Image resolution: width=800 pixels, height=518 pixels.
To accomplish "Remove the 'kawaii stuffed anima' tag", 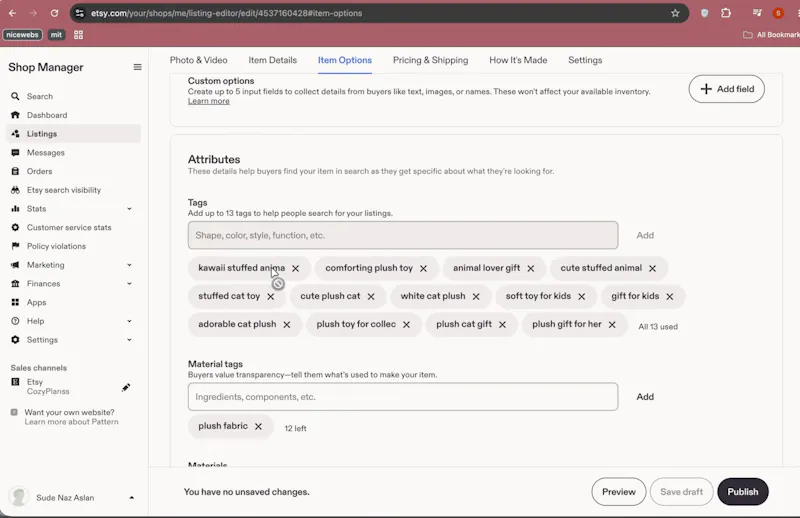I will [295, 268].
